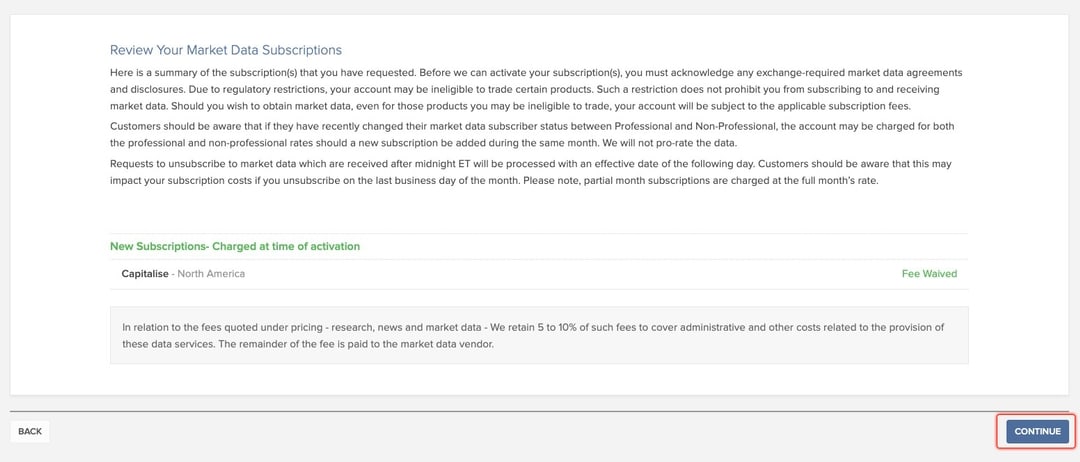The image size is (1080, 462).
Task: Click the text "In relation to the fees quoted"
Action: [x=200, y=327]
